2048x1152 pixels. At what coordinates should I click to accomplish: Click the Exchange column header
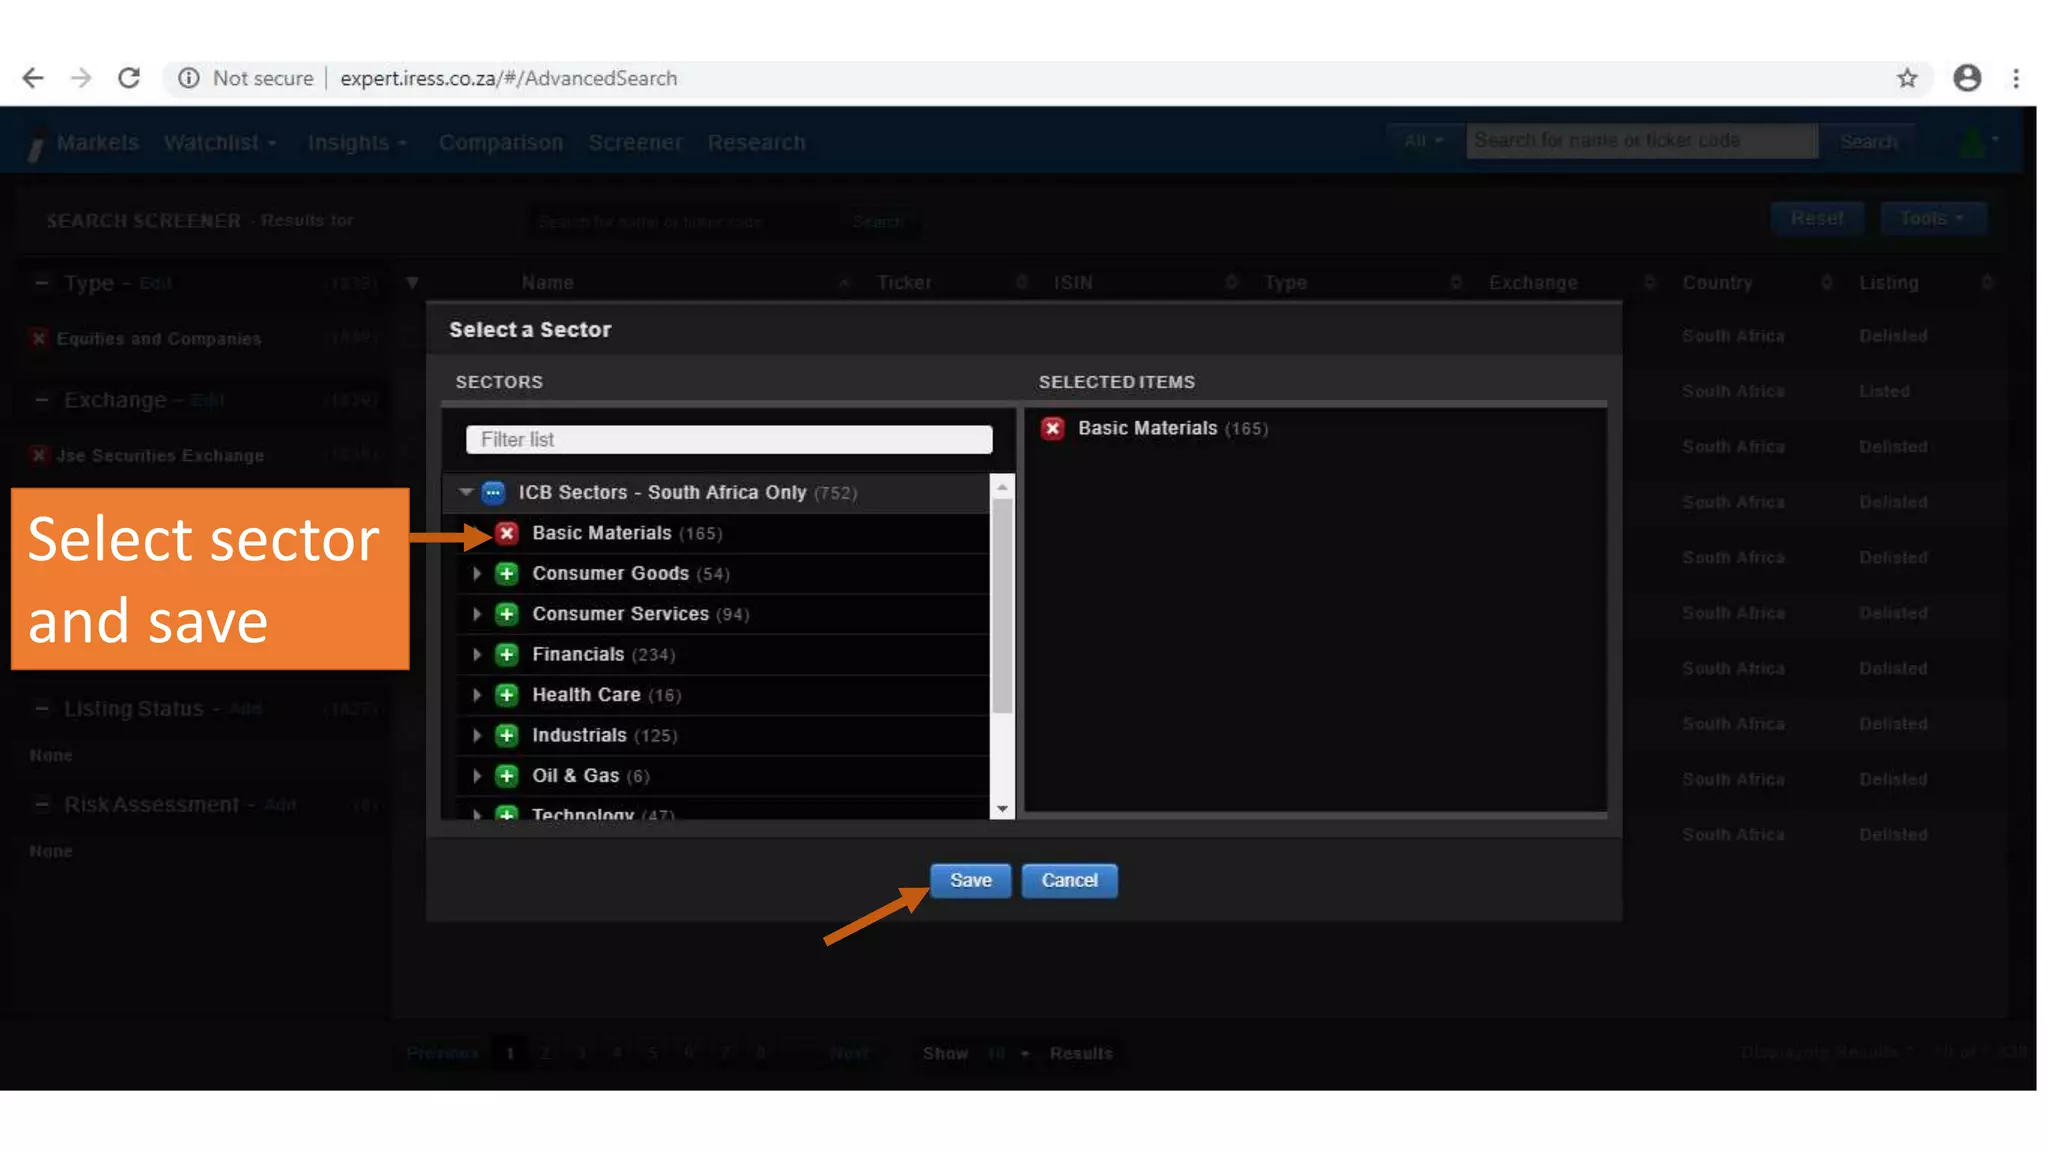point(1533,283)
